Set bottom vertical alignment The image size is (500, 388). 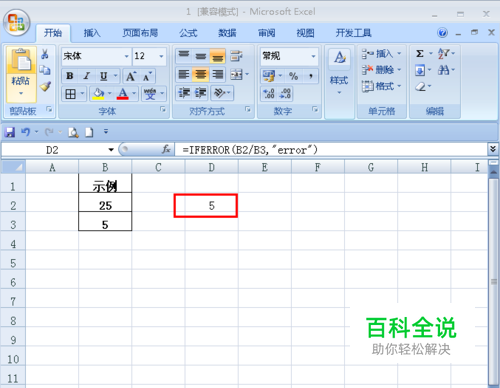[218, 56]
